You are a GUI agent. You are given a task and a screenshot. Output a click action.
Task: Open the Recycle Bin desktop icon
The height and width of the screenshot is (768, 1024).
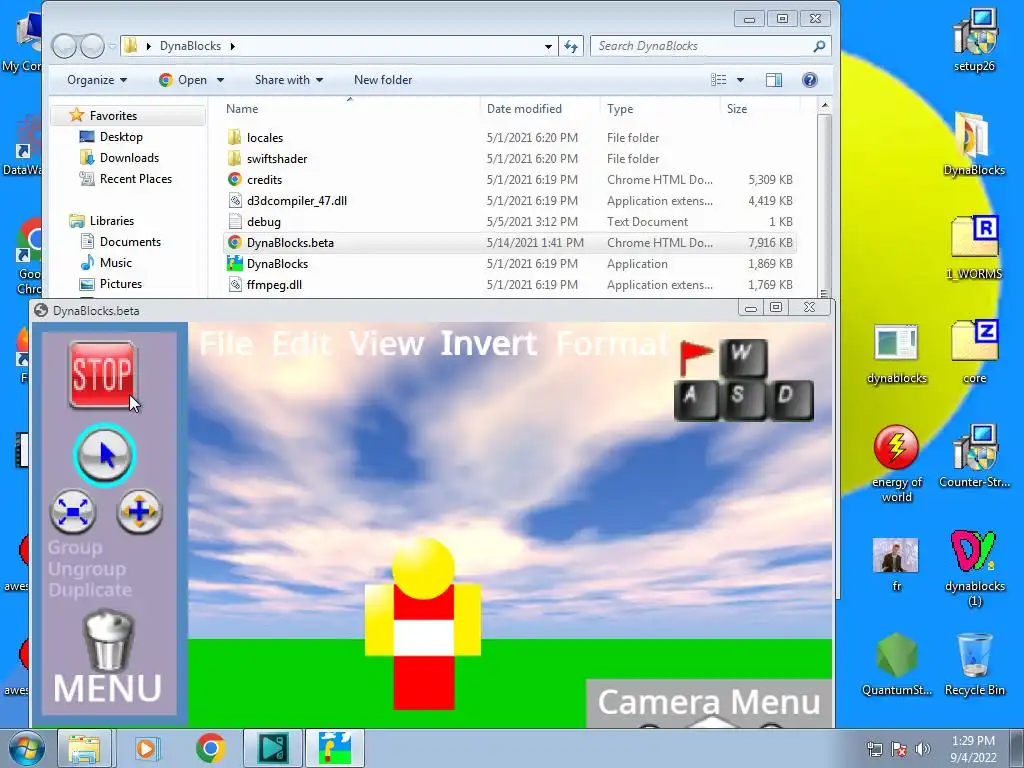[974, 664]
